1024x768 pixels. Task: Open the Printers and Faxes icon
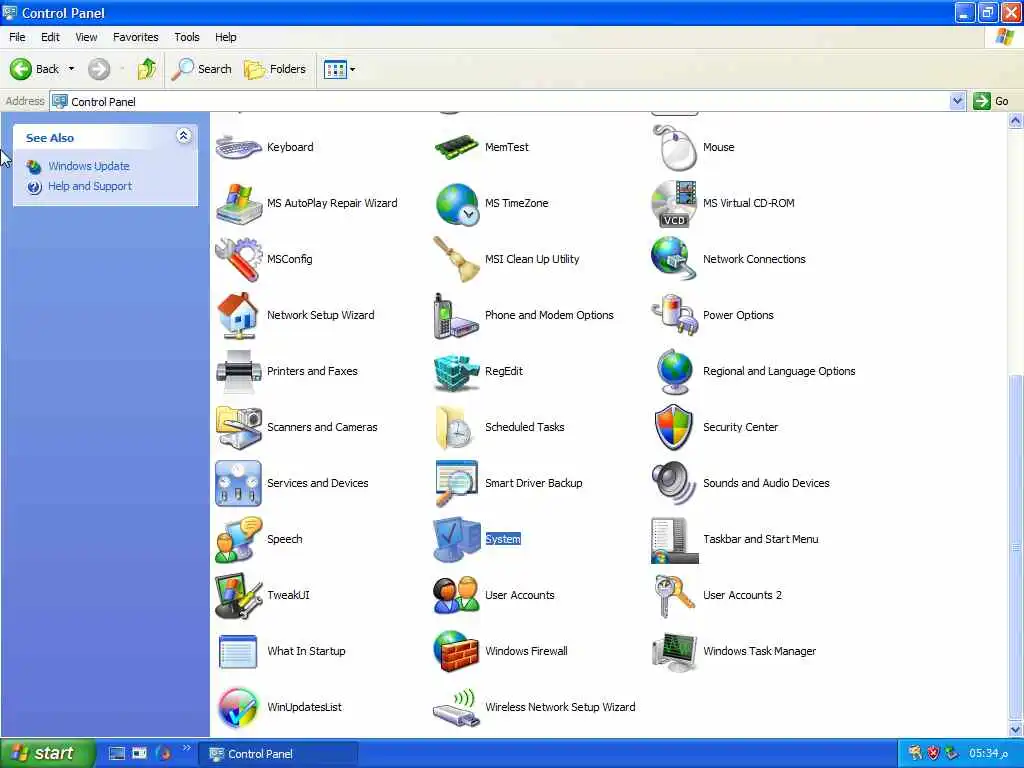(238, 371)
